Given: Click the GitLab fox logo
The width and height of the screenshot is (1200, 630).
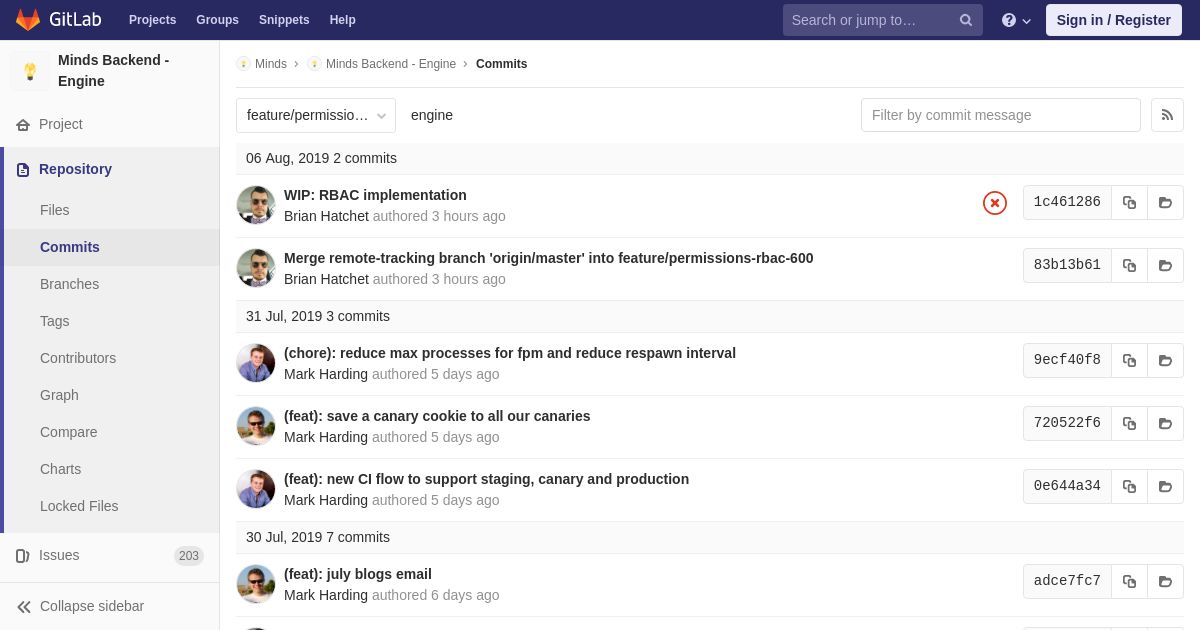Looking at the screenshot, I should pos(28,20).
